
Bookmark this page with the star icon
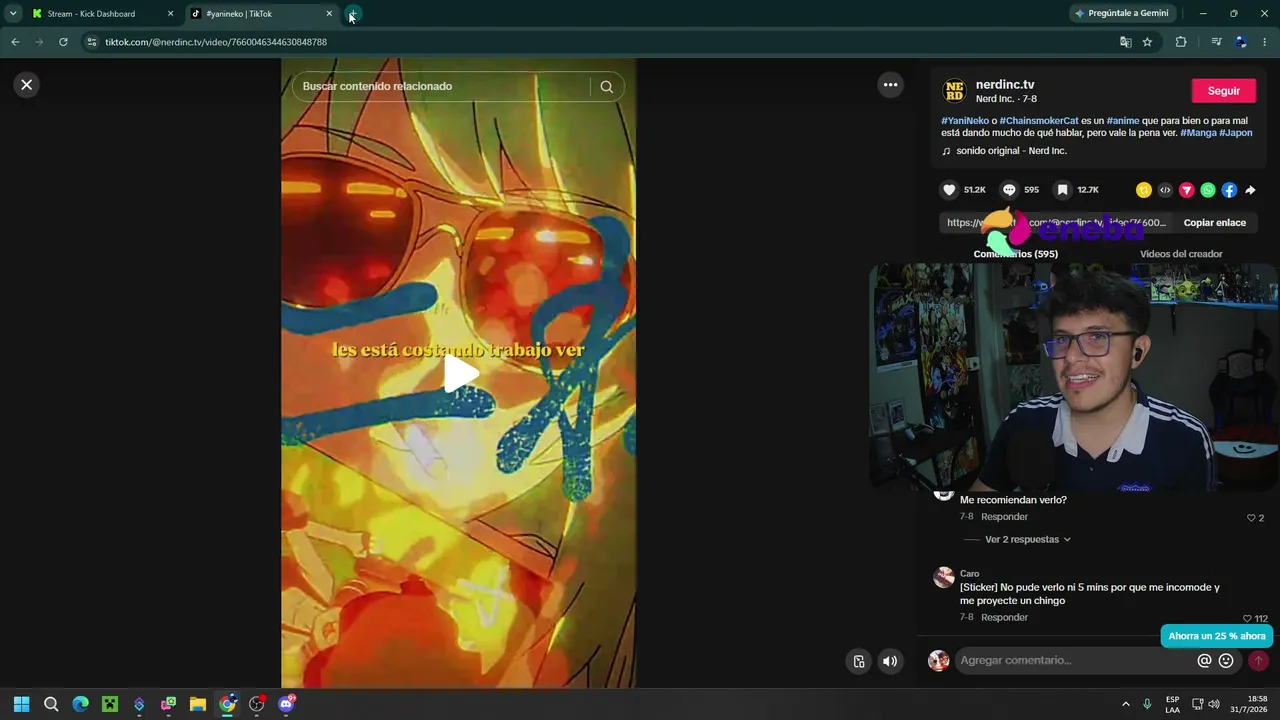(1147, 42)
